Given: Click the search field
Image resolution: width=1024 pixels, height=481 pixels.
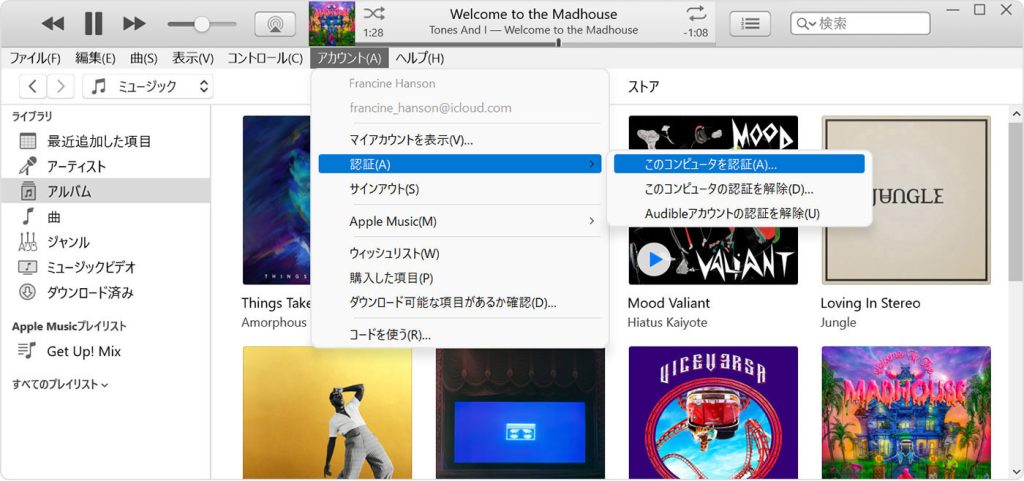Looking at the screenshot, I should (860, 23).
